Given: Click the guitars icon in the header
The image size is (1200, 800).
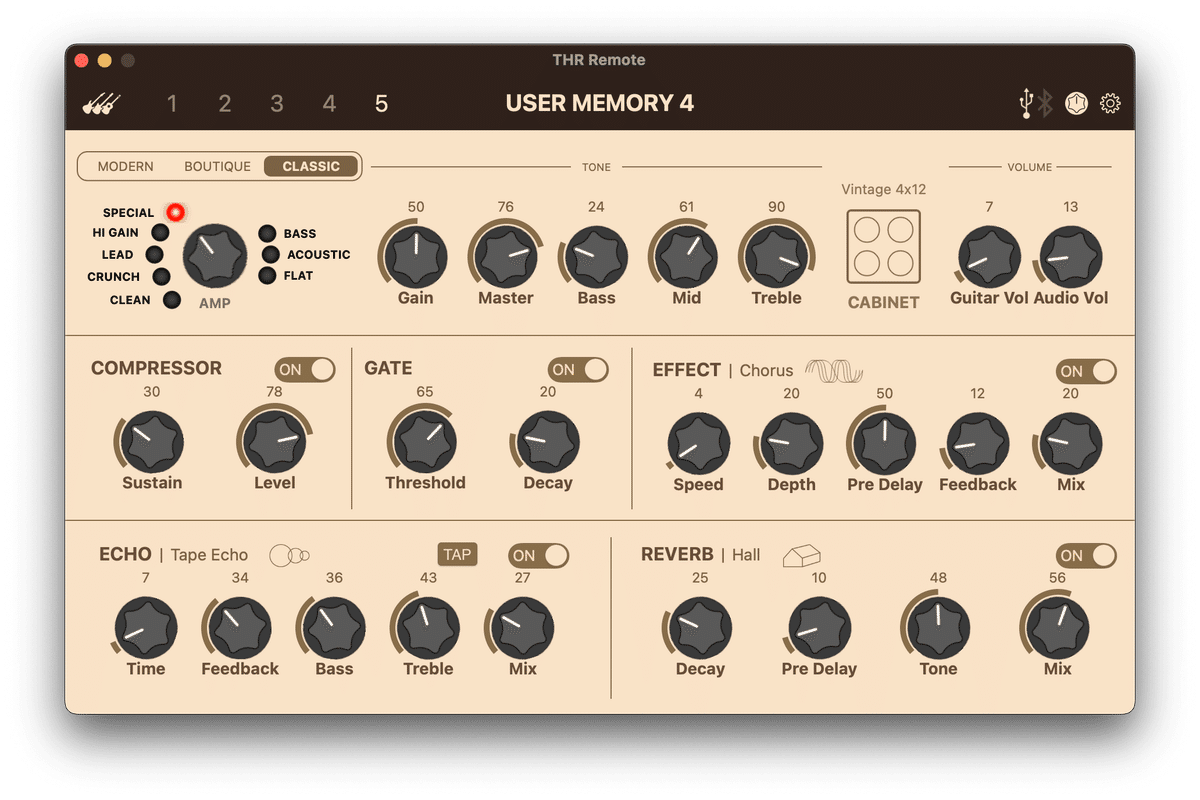Looking at the screenshot, I should pos(99,103).
